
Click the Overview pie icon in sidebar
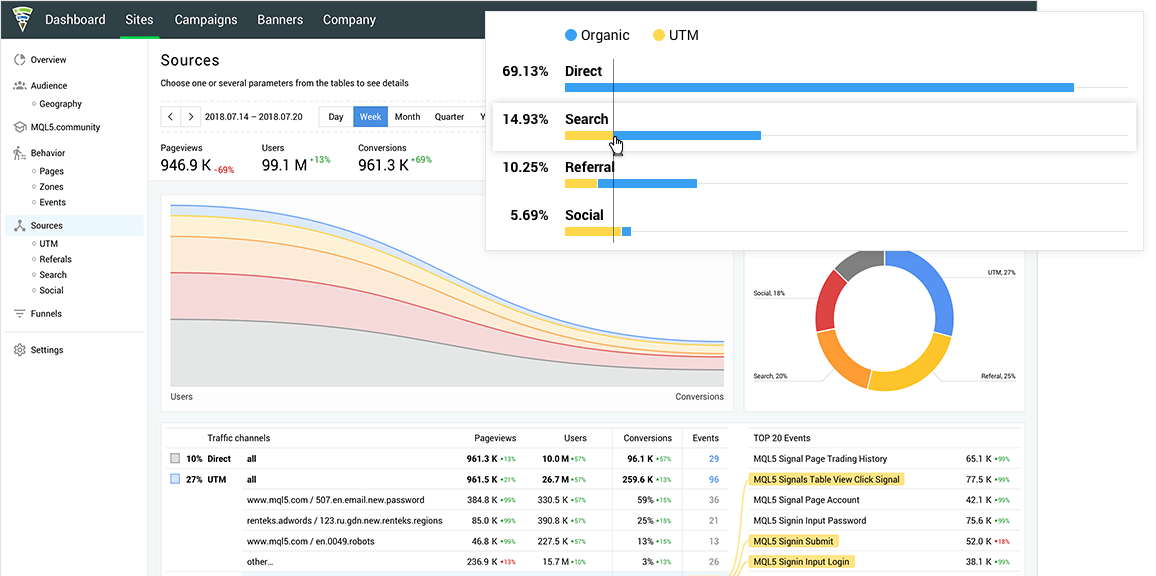coord(20,60)
